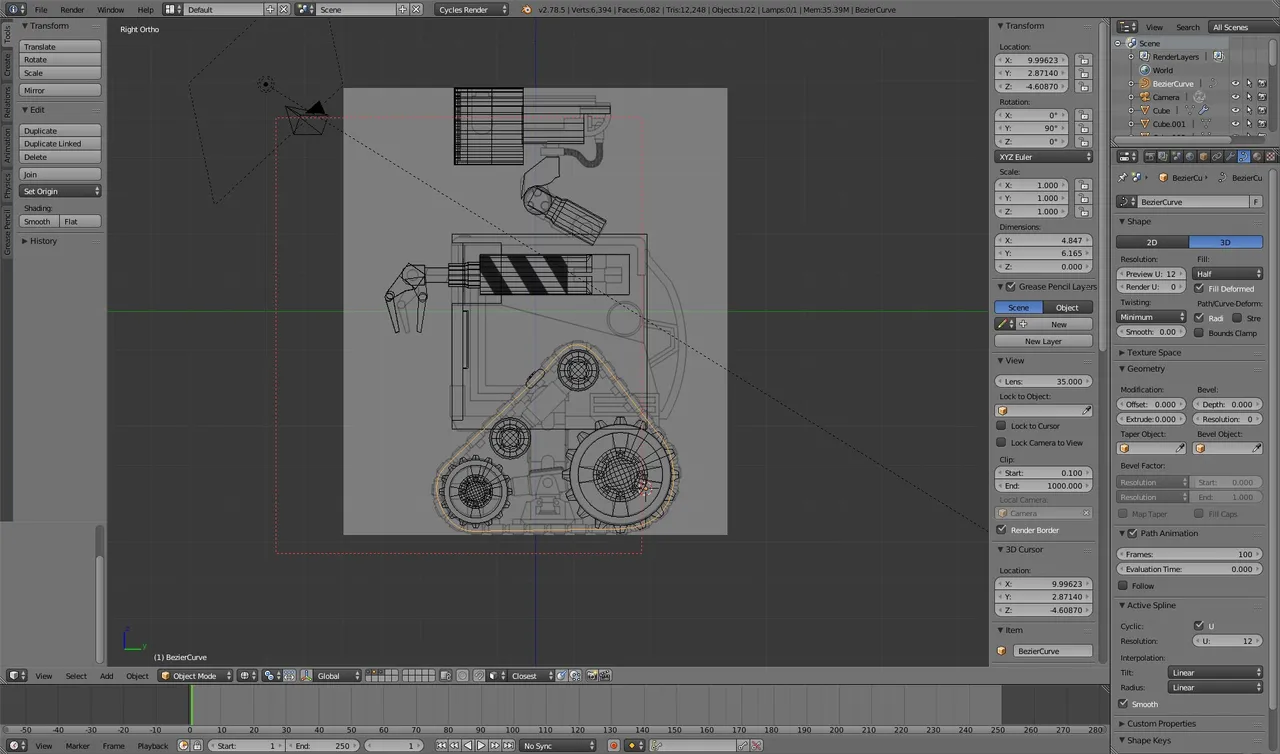
Task: Expand the Custom Properties panel
Action: (1161, 724)
